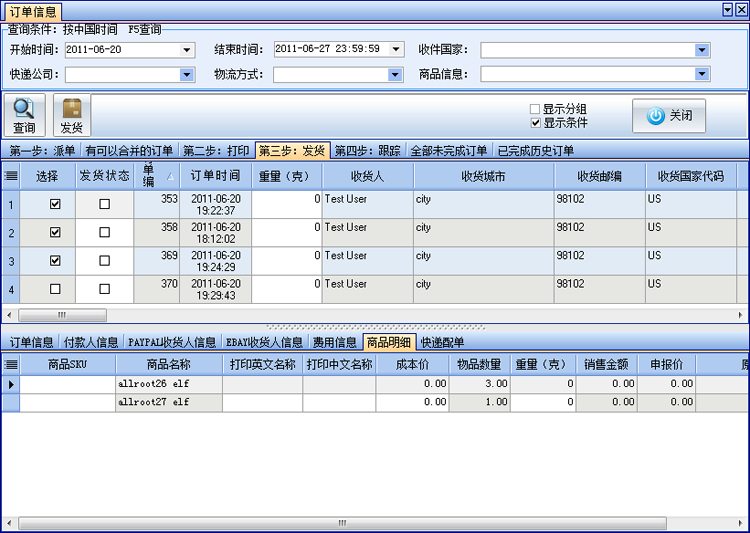Click the 商品SKU cell for allroot27 elf
The image size is (750, 533).
68,403
